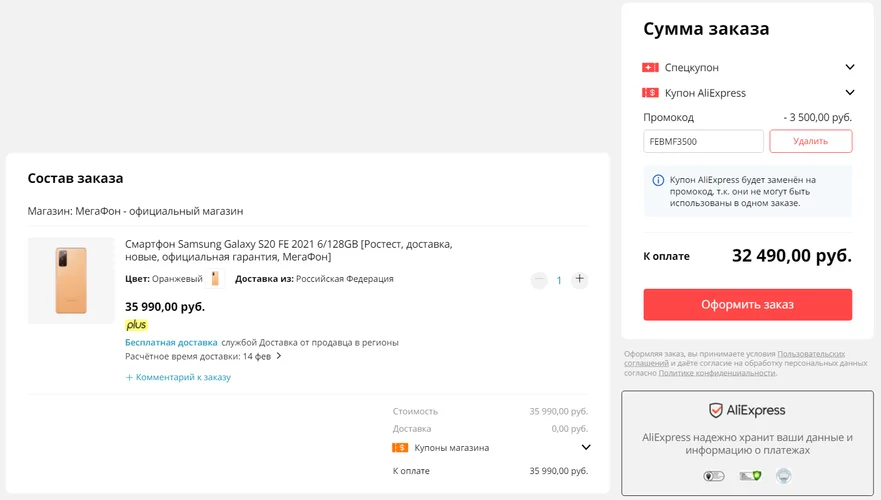Click the promo code field FEBMF3500
This screenshot has height=500, width=881.
(x=703, y=141)
